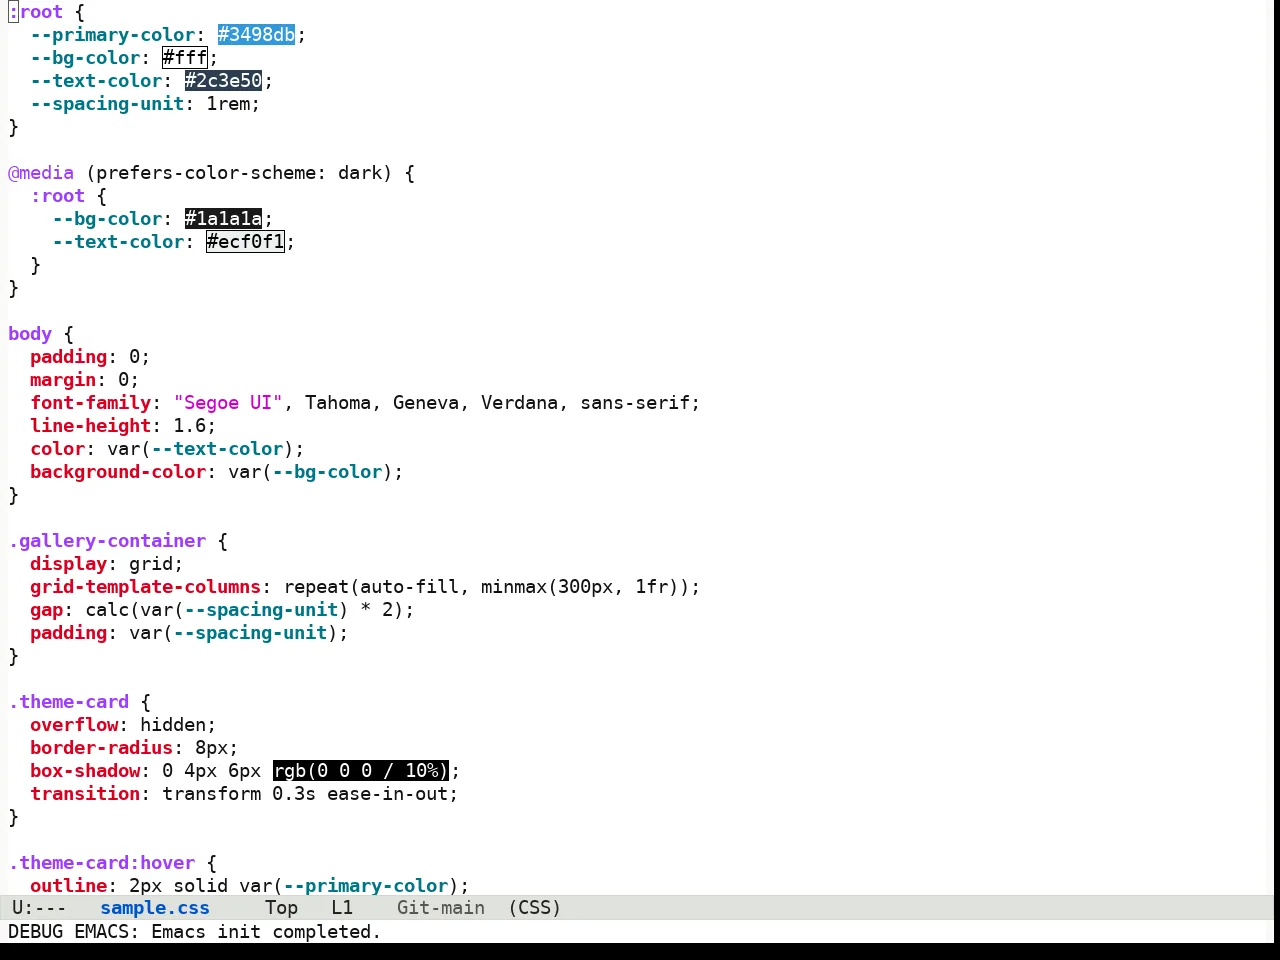Click the #2c3e50 text color value

[x=223, y=81]
